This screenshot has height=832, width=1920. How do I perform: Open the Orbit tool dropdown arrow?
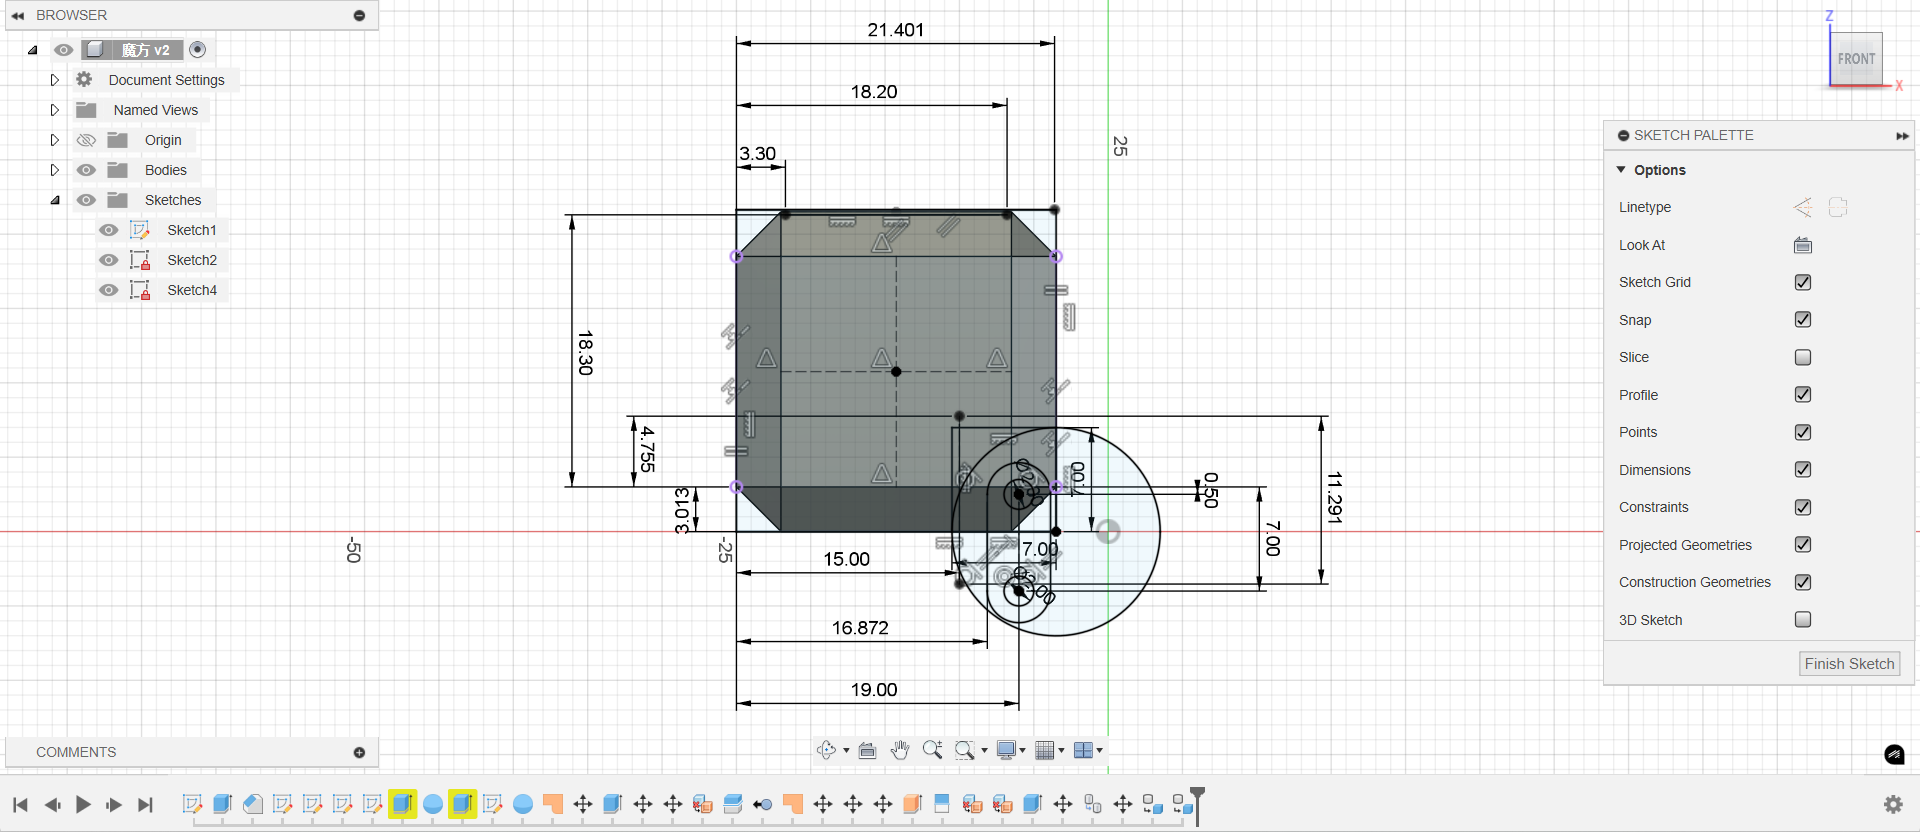tap(846, 750)
